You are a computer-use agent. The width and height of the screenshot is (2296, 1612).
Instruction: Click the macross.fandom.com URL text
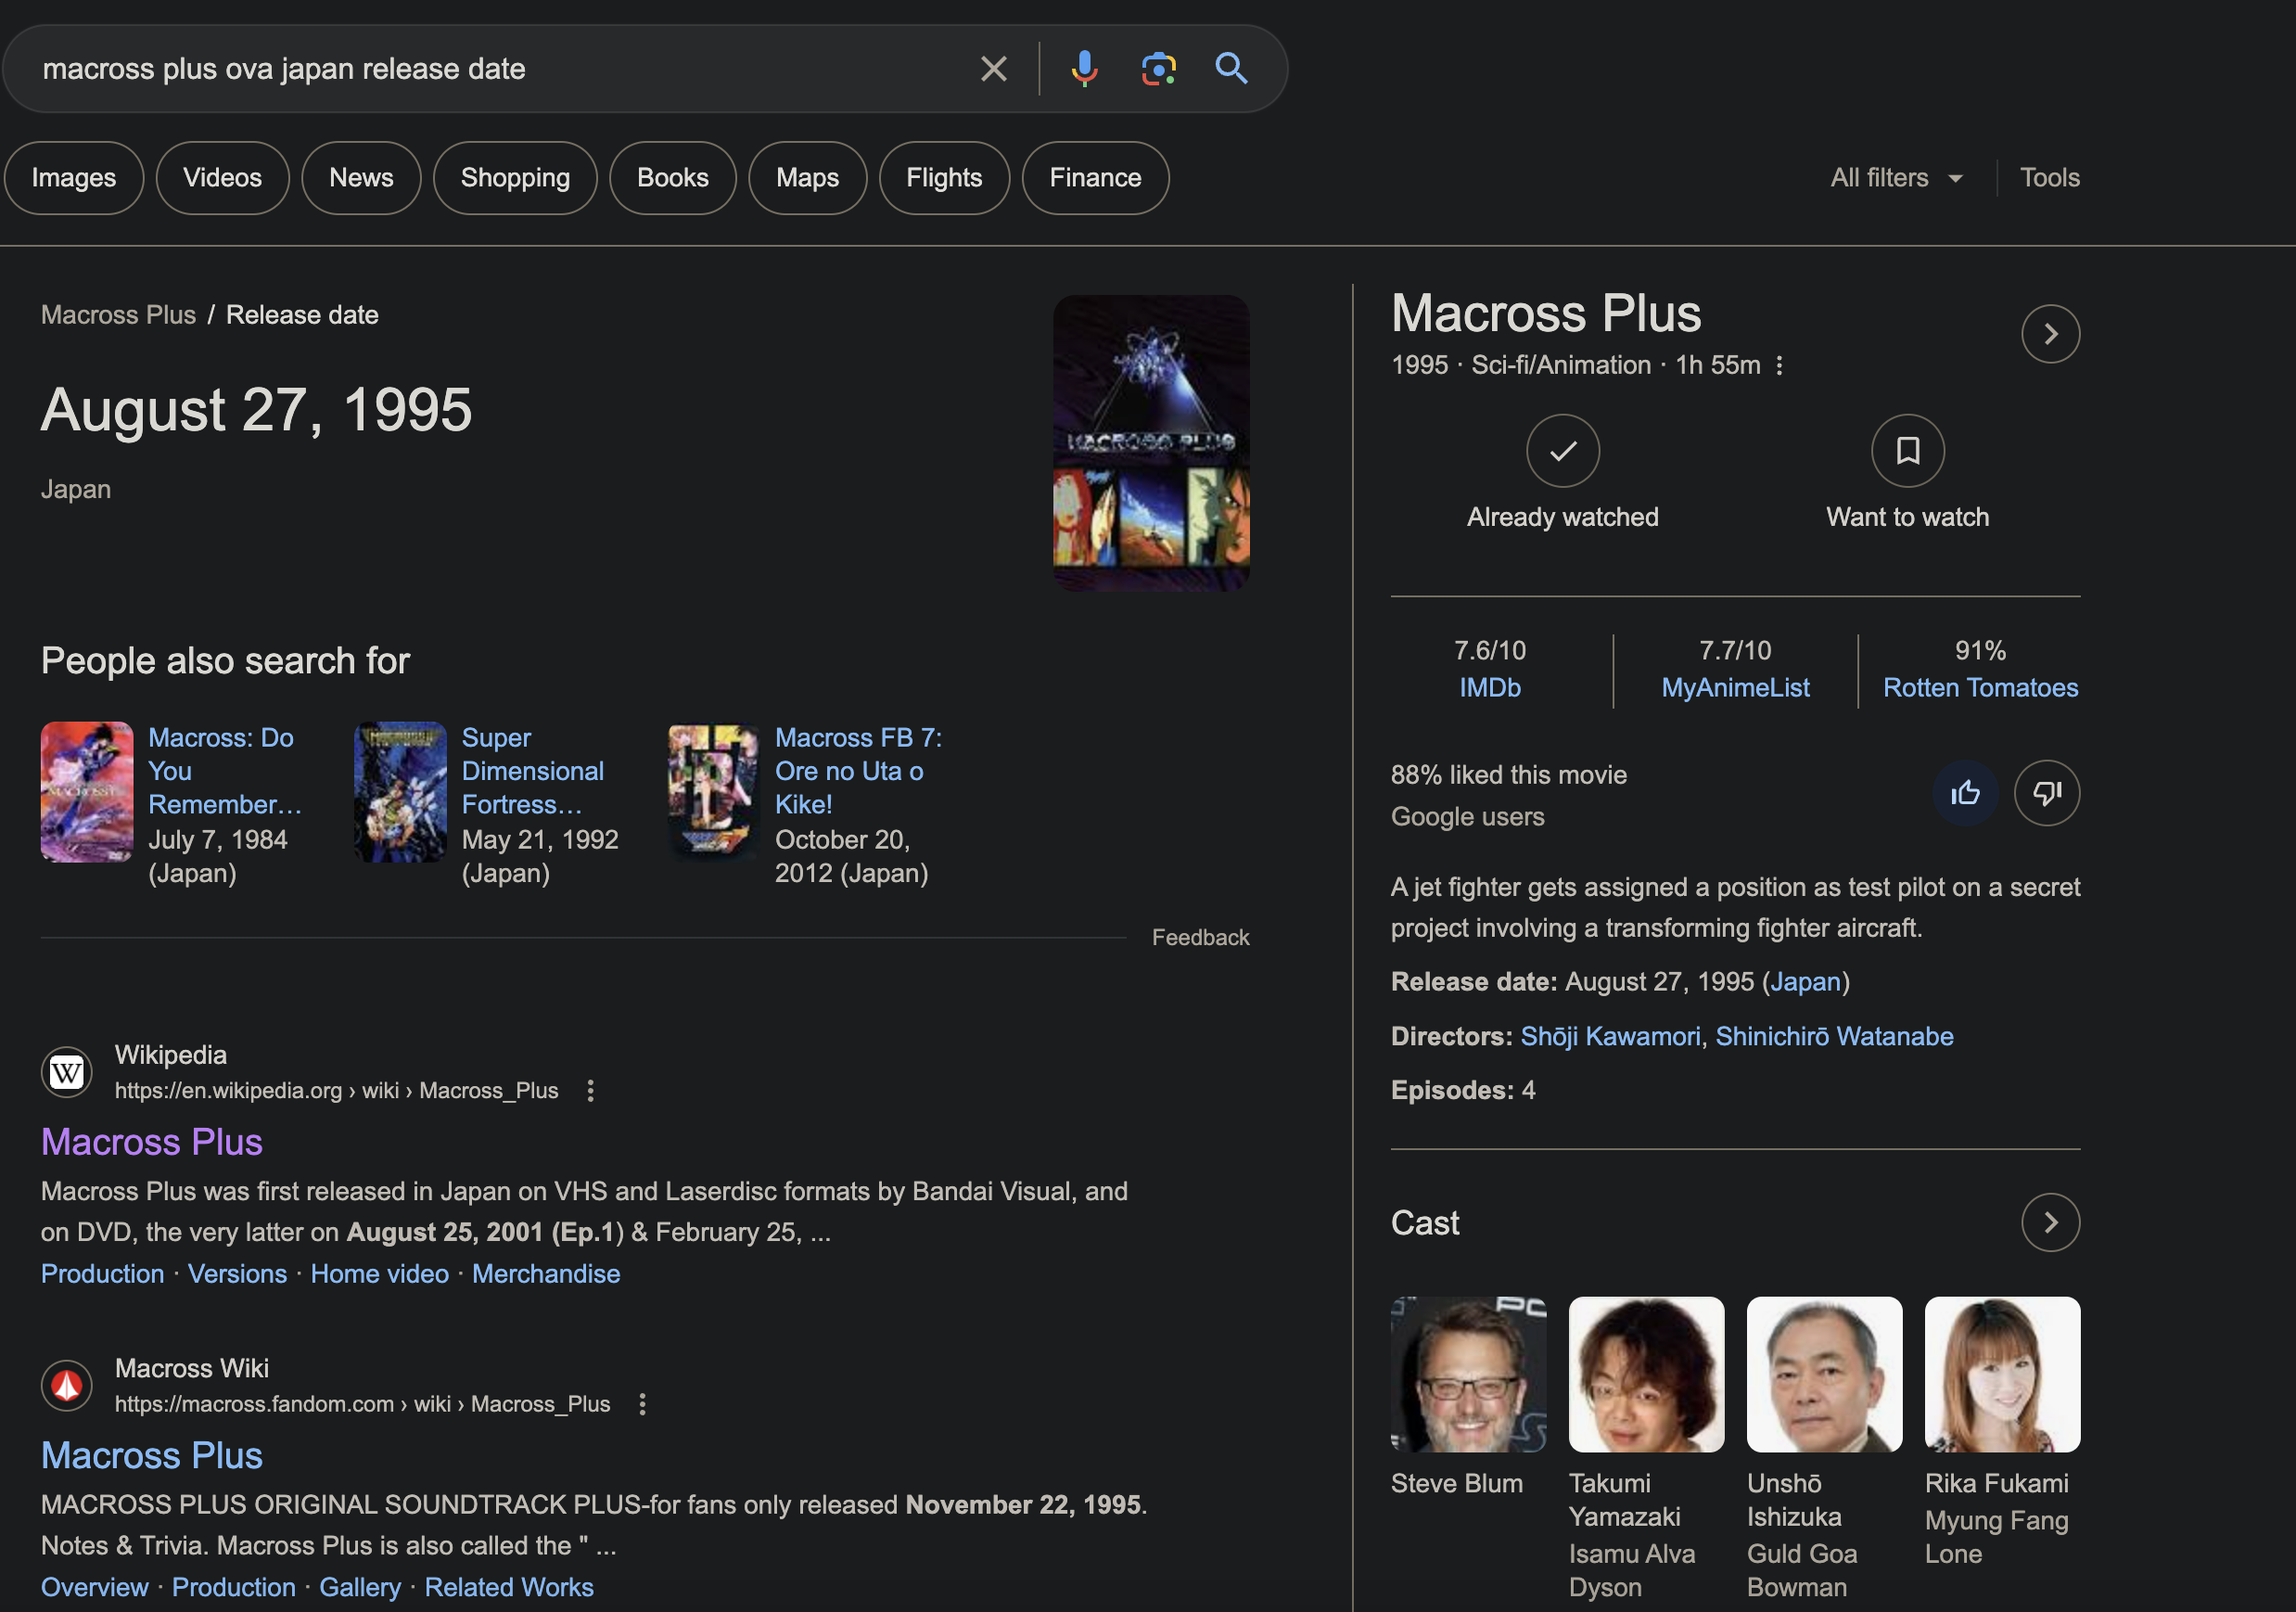(362, 1404)
